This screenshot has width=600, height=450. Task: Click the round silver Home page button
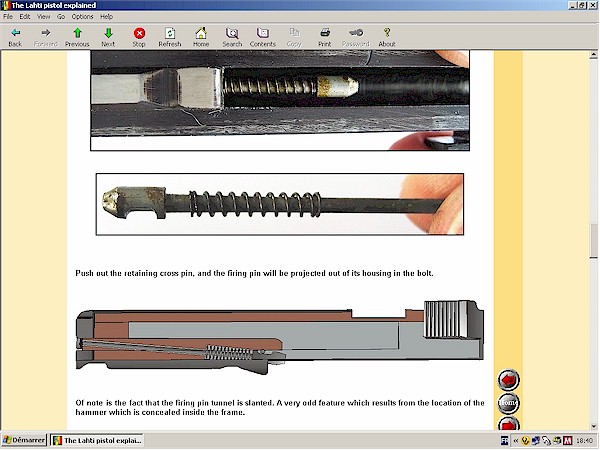(509, 403)
